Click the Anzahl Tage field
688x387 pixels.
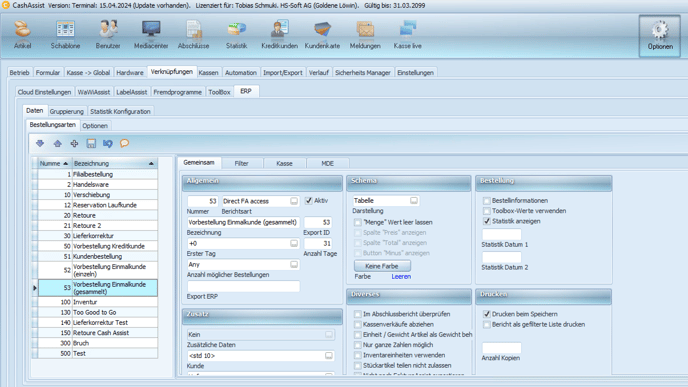pos(318,244)
